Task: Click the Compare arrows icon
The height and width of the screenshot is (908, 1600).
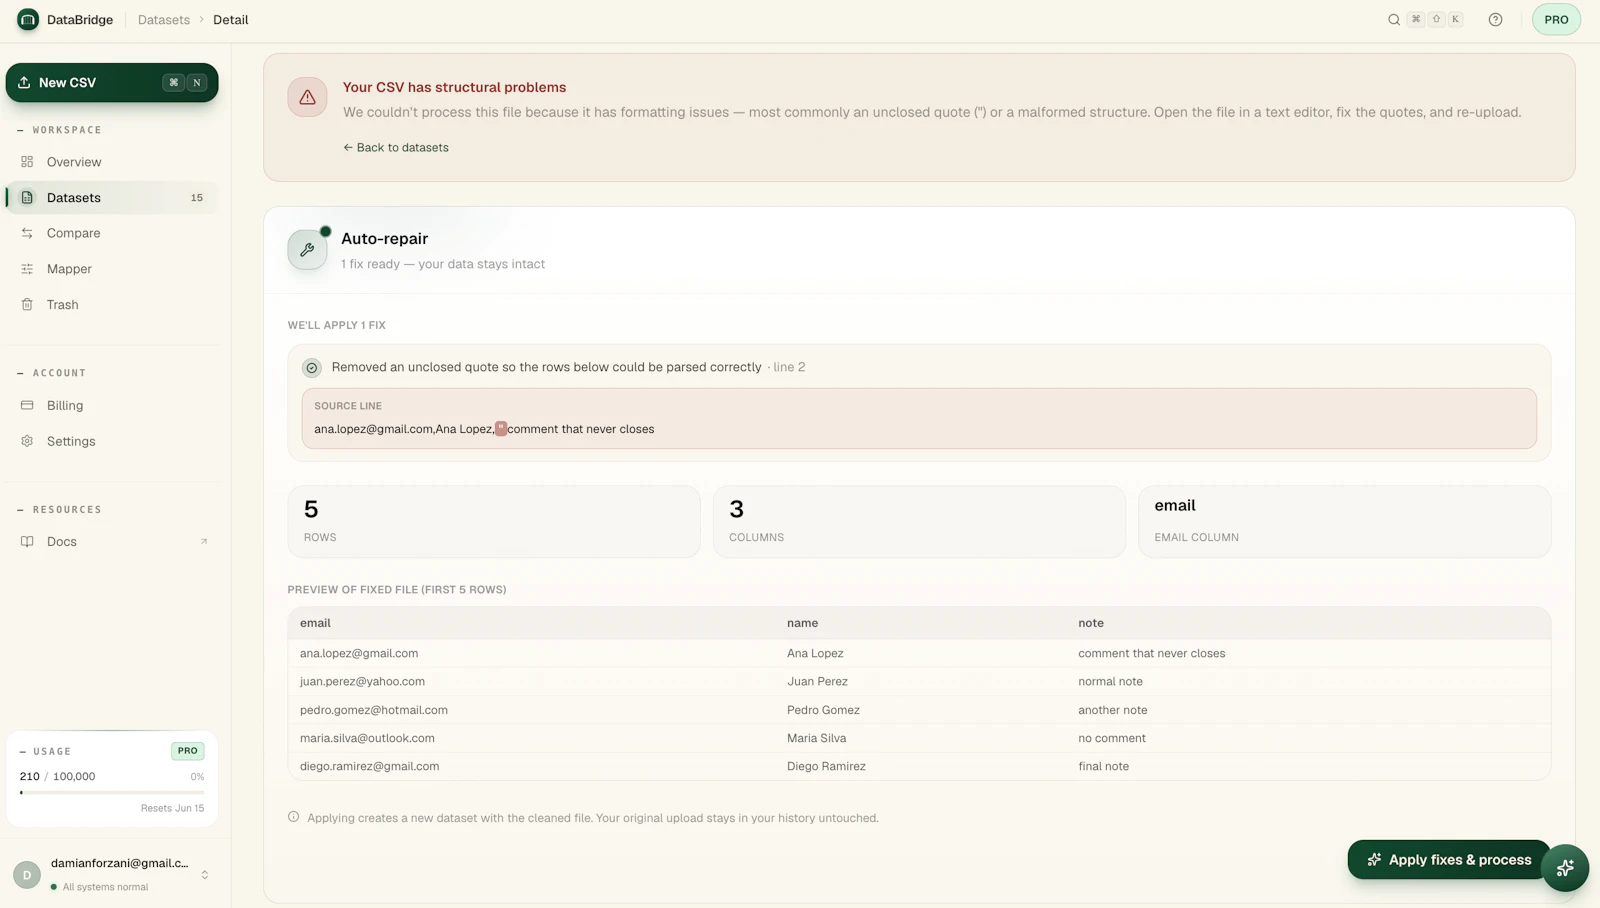Action: pyautogui.click(x=27, y=233)
